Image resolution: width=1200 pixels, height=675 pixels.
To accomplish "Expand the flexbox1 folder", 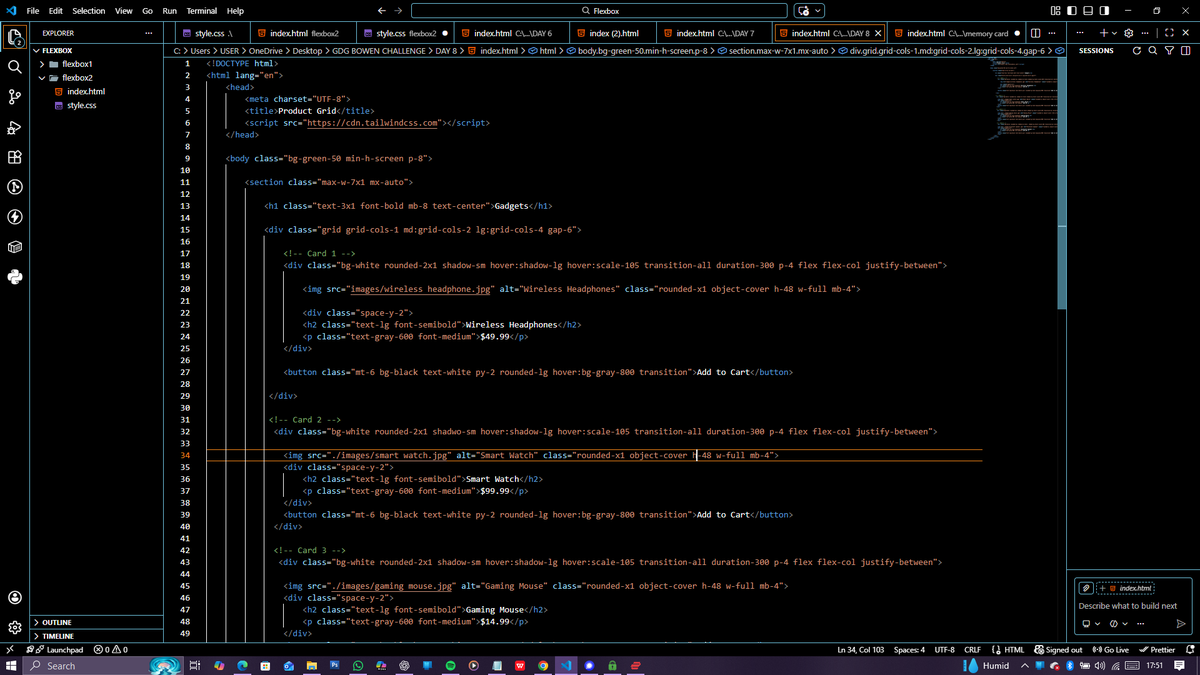I will (77, 64).
